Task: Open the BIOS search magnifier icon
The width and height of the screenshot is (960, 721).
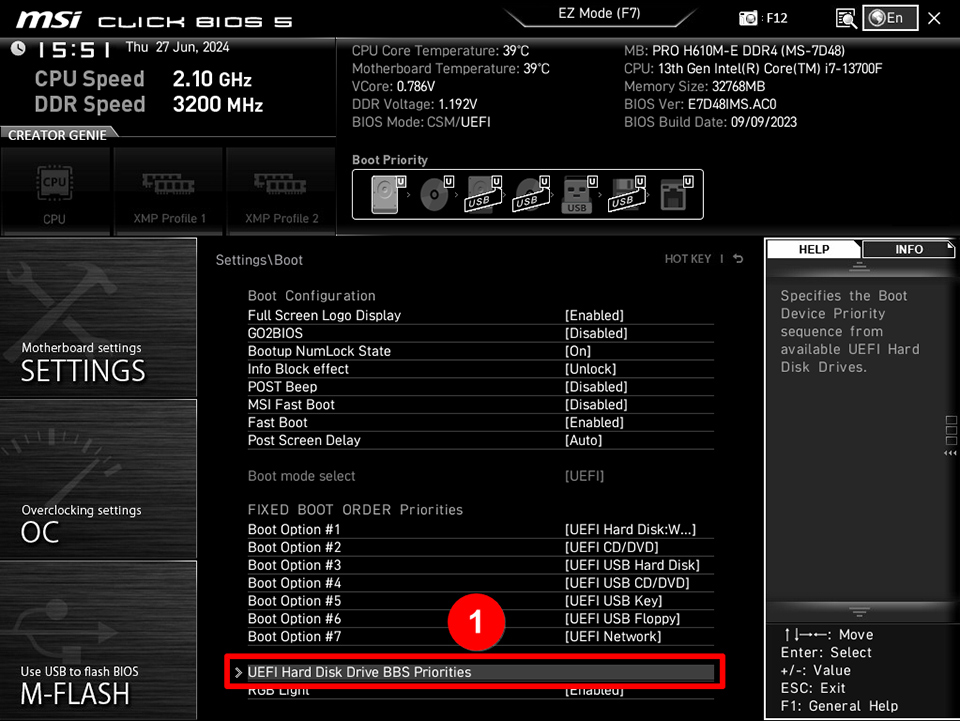Action: 846,18
